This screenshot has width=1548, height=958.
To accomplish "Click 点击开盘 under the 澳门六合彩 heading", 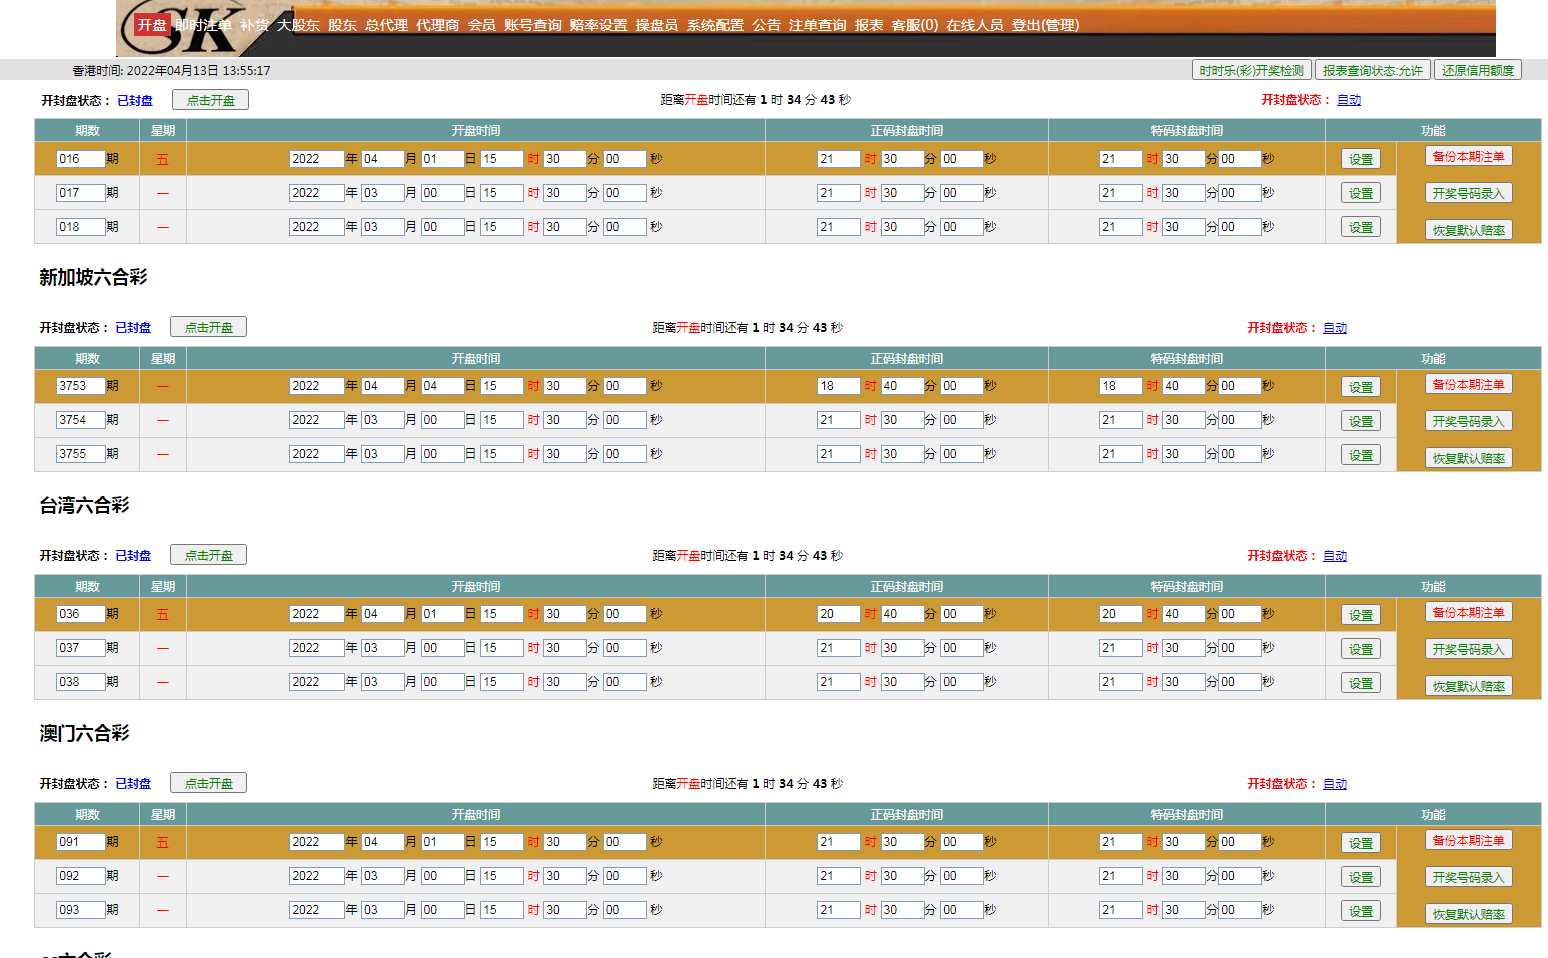I will (208, 783).
